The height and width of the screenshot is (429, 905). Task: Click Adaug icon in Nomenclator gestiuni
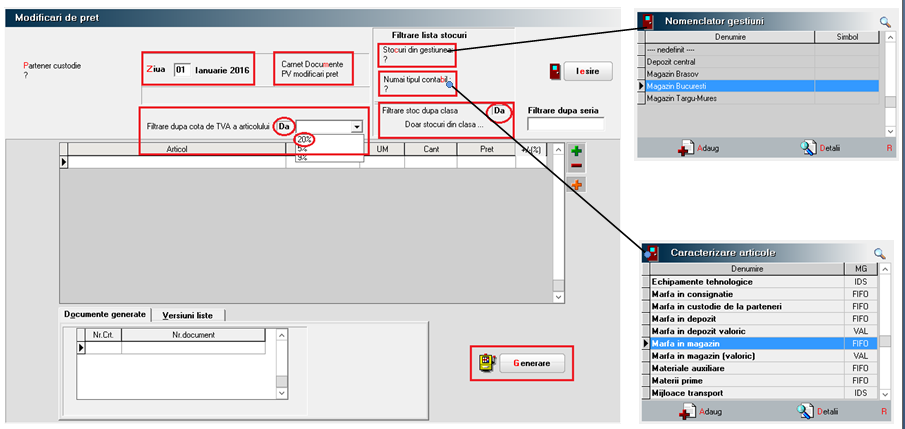(685, 149)
